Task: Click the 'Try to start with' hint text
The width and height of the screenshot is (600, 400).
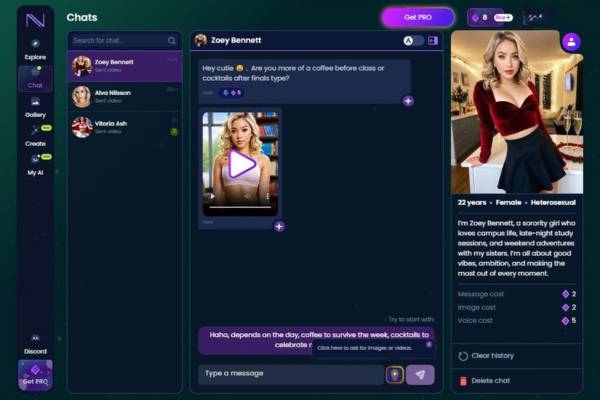Action: 411,319
